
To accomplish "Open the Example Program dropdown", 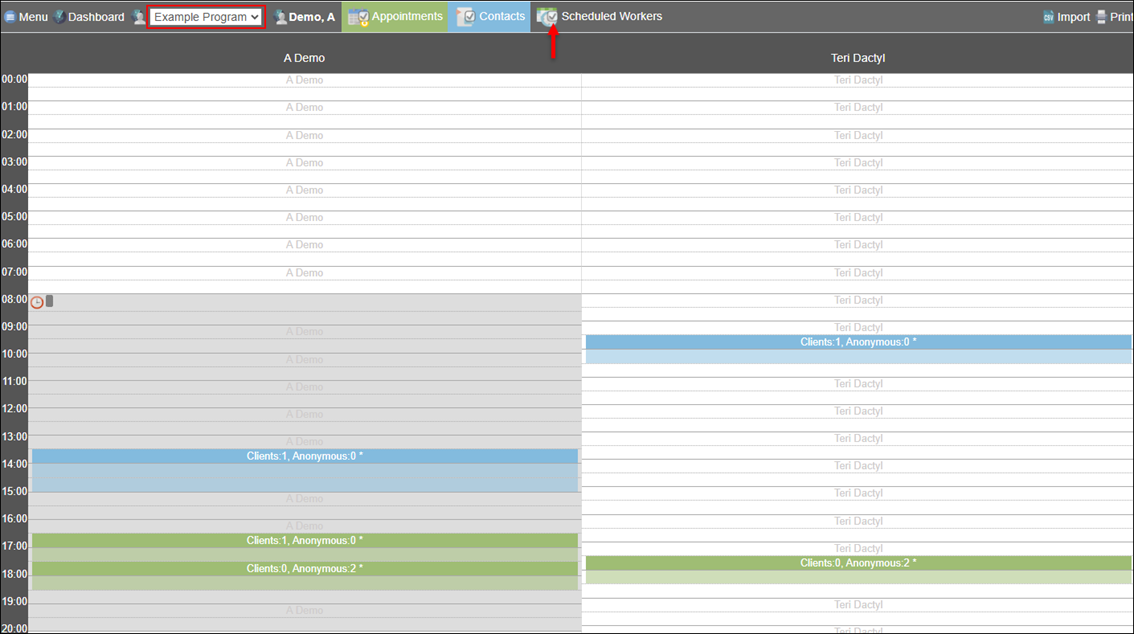I will pyautogui.click(x=206, y=17).
